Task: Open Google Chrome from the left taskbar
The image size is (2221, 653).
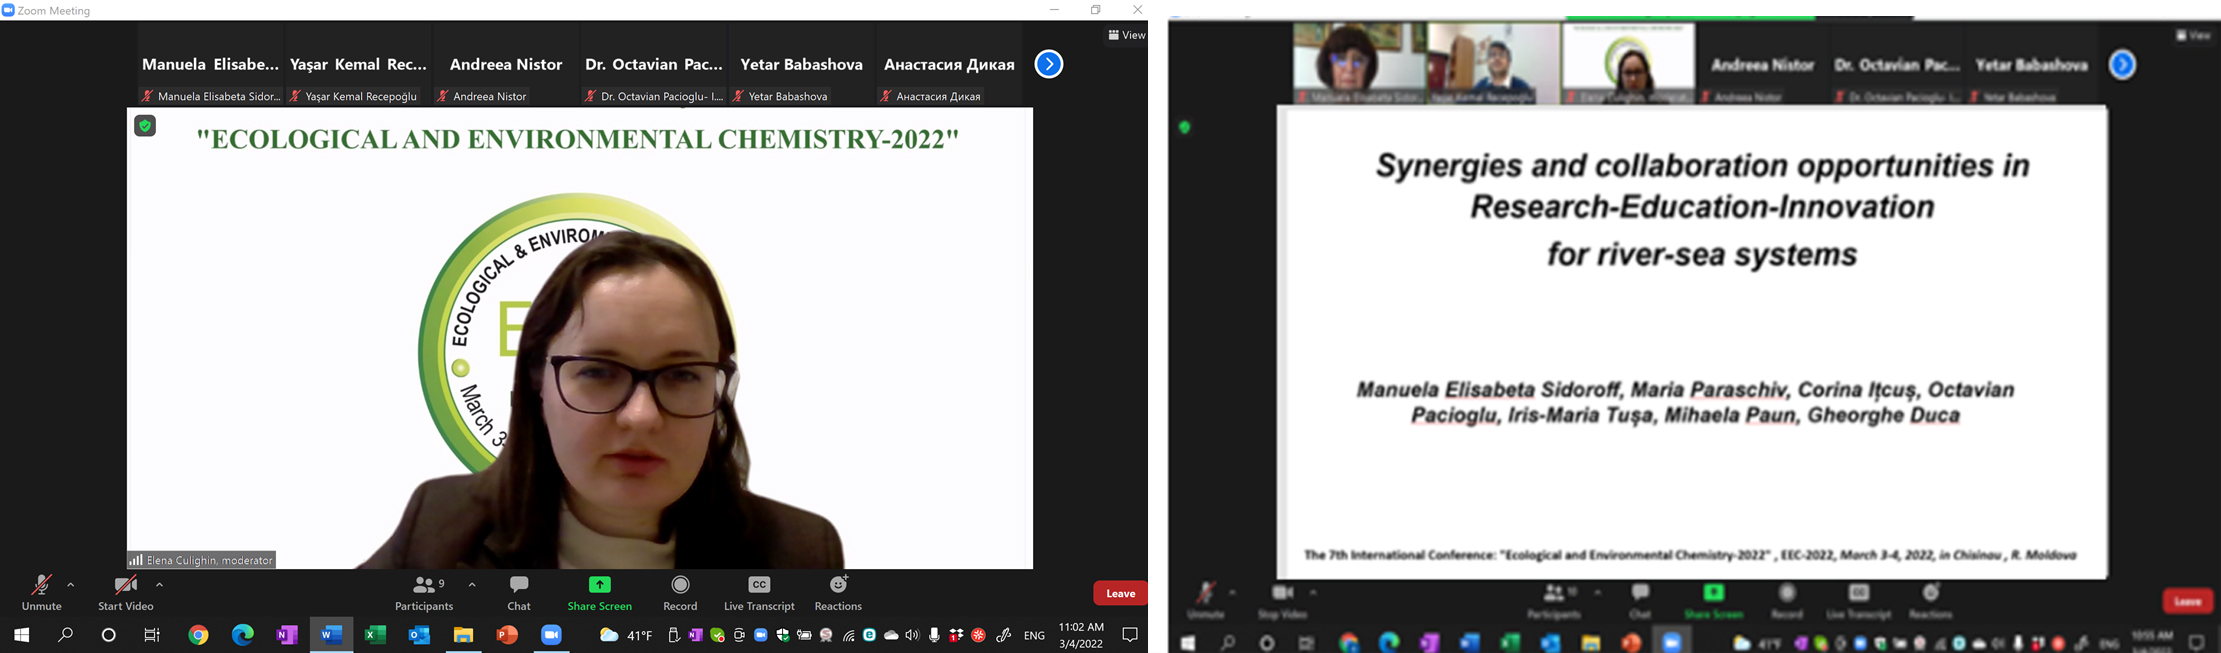Action: click(198, 635)
